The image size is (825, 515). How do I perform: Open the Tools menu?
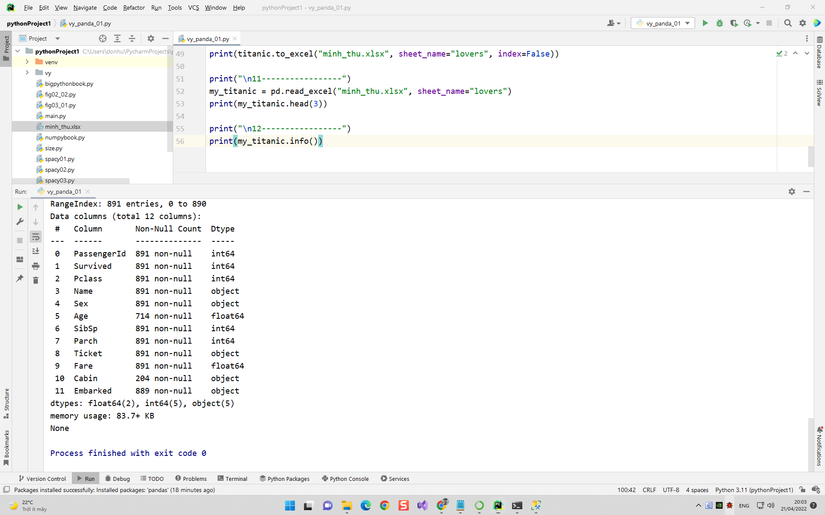(175, 8)
